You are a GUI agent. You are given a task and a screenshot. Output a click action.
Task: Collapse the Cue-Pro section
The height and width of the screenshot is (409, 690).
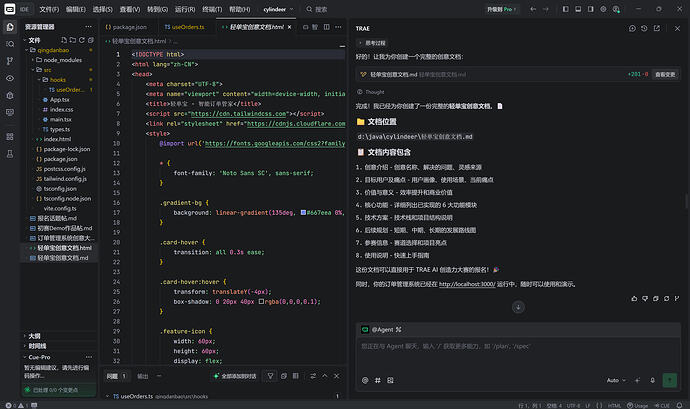pyautogui.click(x=39, y=357)
